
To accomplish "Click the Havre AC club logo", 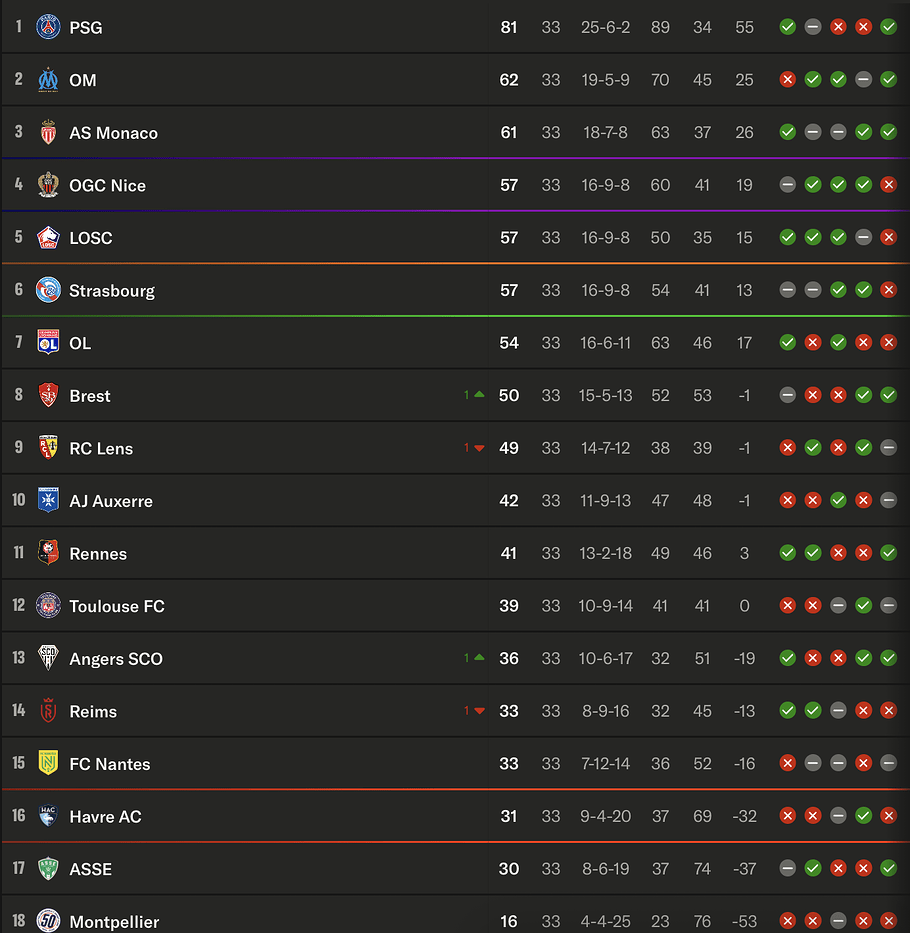I will point(48,816).
